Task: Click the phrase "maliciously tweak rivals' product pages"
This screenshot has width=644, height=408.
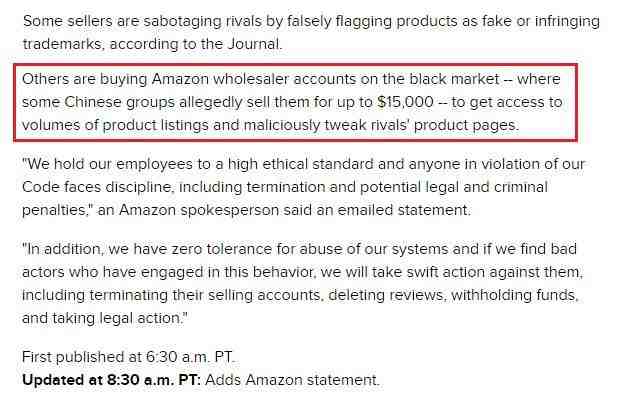Action: point(381,125)
